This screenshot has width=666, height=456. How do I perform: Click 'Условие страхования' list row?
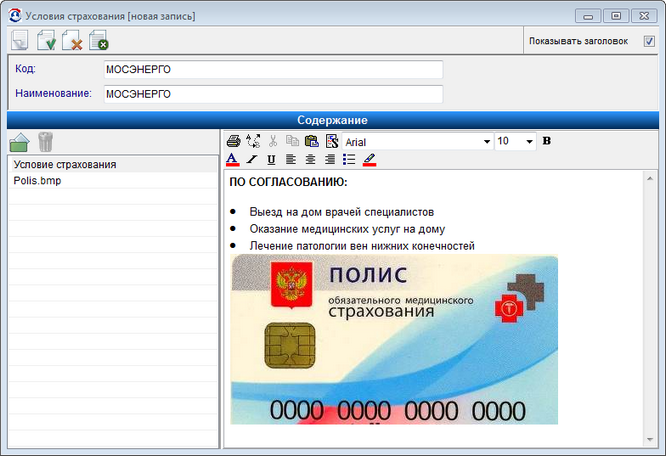[113, 164]
